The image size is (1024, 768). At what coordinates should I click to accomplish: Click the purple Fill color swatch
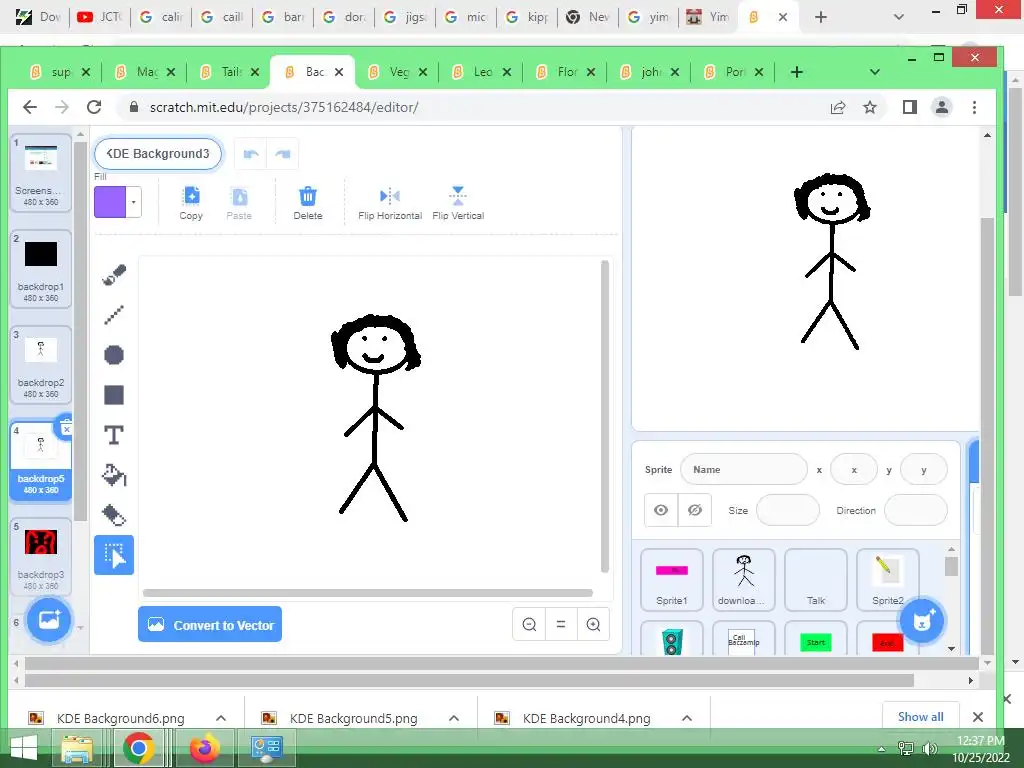[110, 202]
